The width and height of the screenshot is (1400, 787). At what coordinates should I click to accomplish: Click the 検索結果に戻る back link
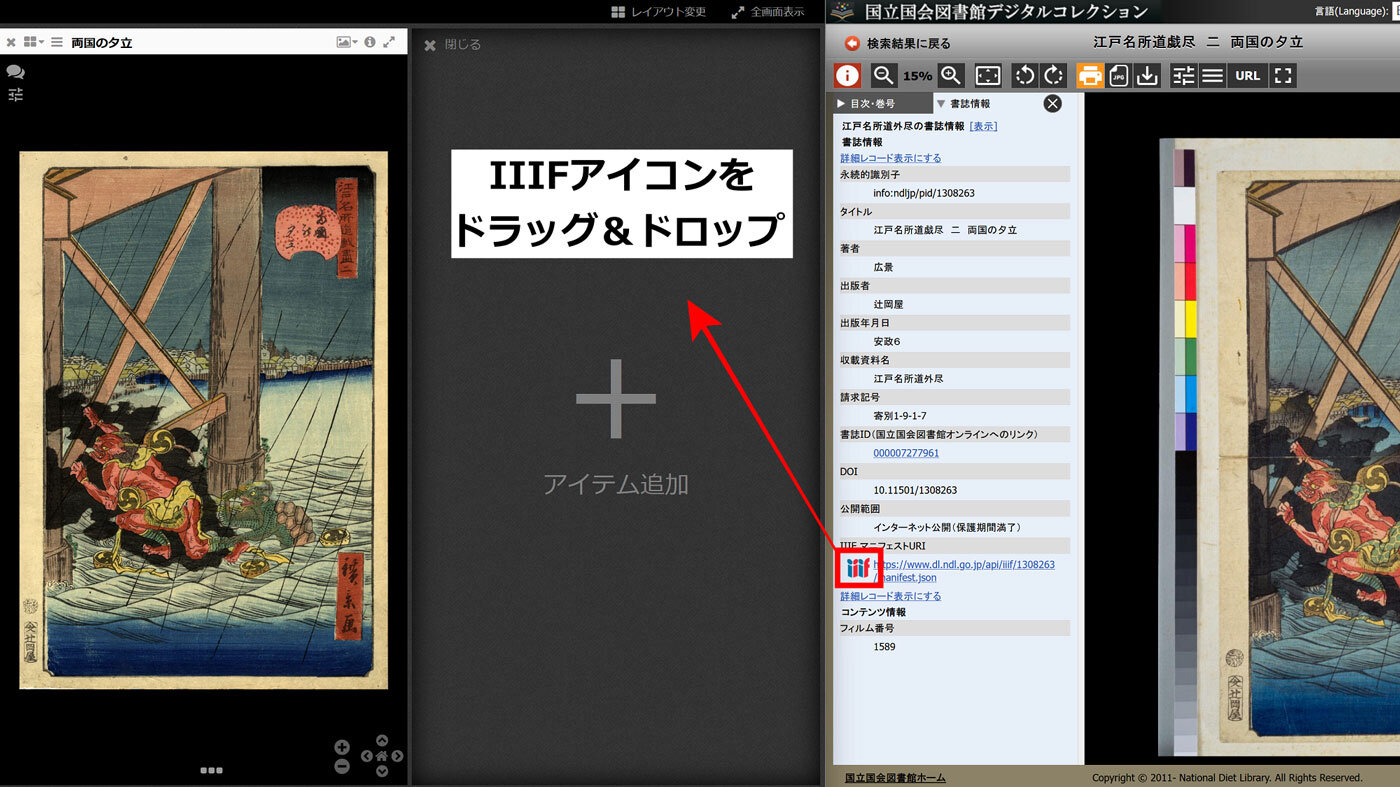coord(898,44)
